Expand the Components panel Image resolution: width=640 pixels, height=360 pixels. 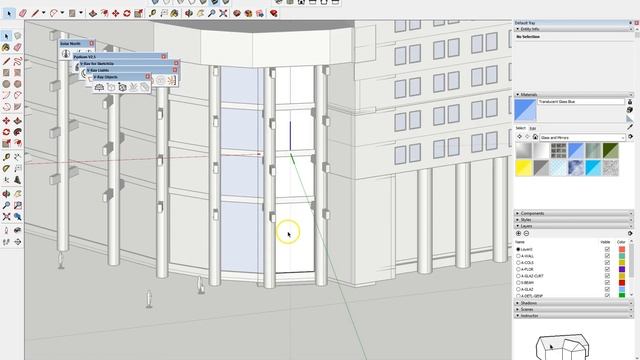518,213
